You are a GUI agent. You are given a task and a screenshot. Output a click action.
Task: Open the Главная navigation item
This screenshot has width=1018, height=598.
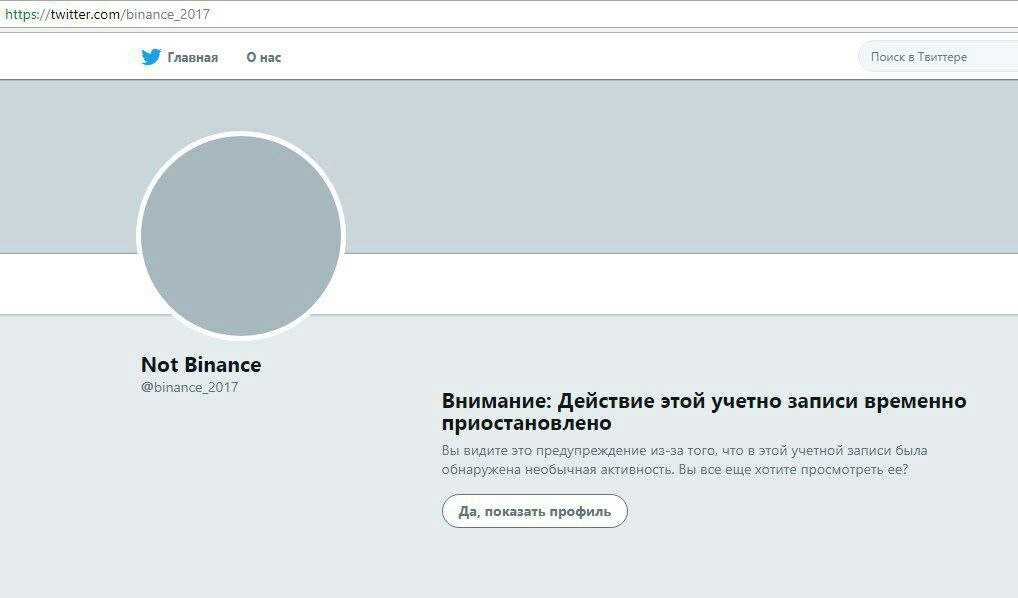click(x=193, y=57)
